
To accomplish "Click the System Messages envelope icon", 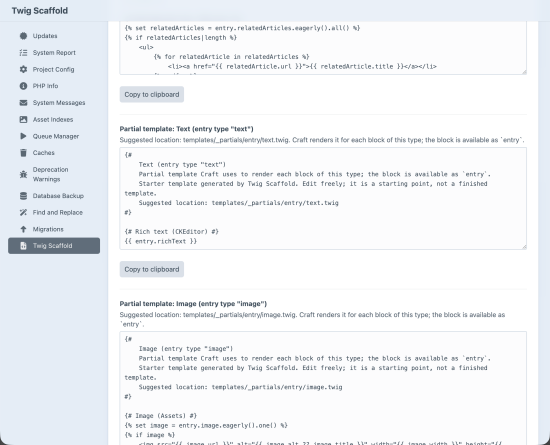I will point(23,103).
